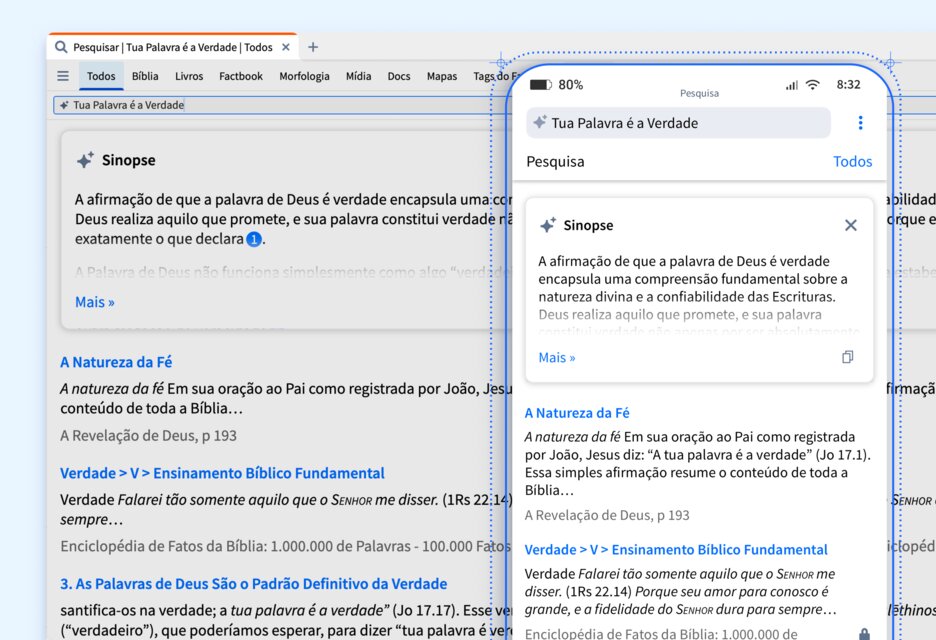Click the lock icon on Enciclopédia result
This screenshot has height=640, width=936.
864,633
